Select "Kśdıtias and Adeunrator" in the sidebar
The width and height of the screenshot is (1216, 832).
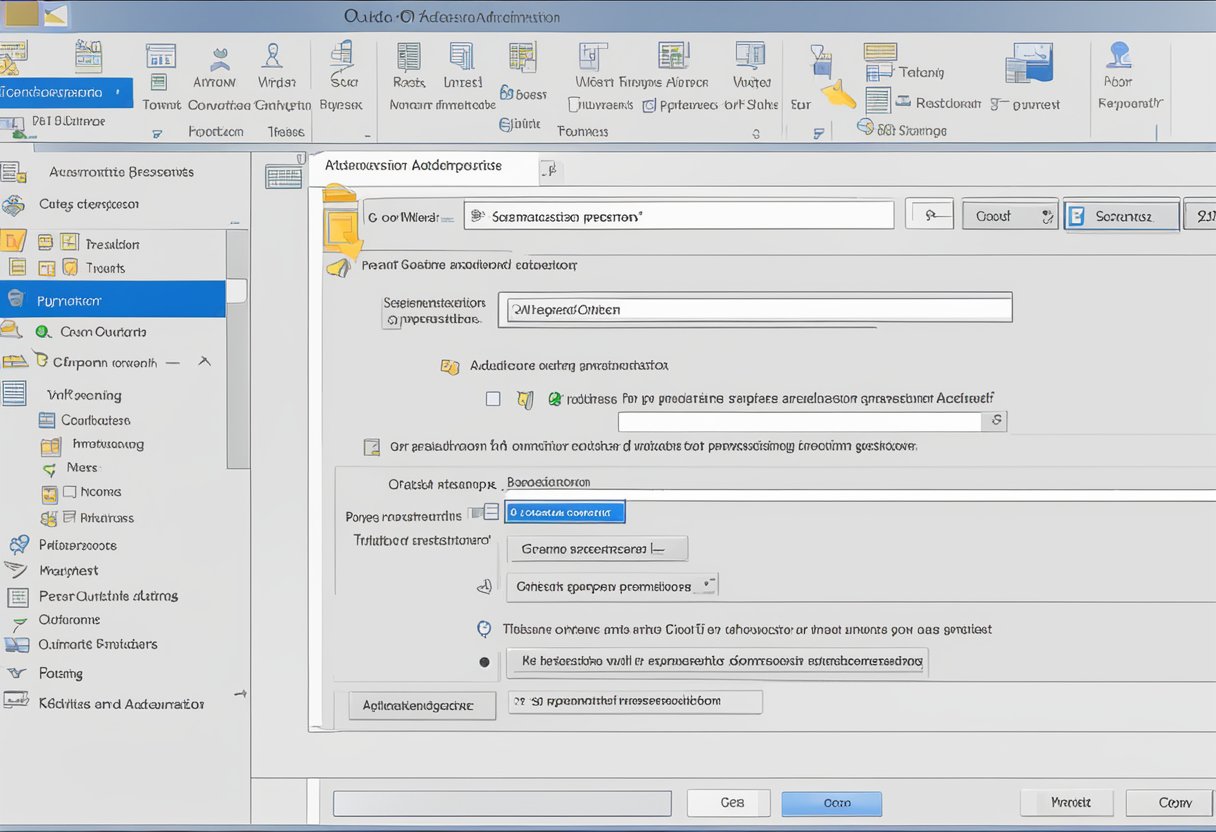click(121, 704)
